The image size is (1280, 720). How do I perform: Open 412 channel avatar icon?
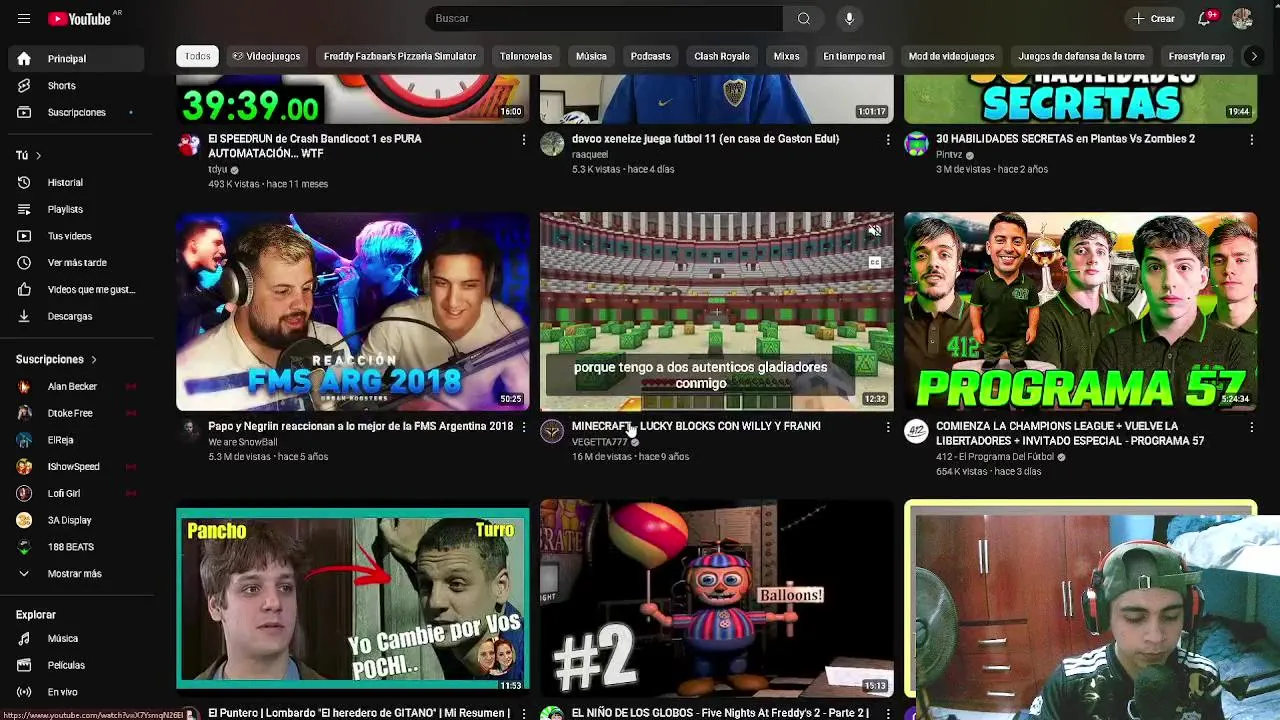click(x=916, y=431)
